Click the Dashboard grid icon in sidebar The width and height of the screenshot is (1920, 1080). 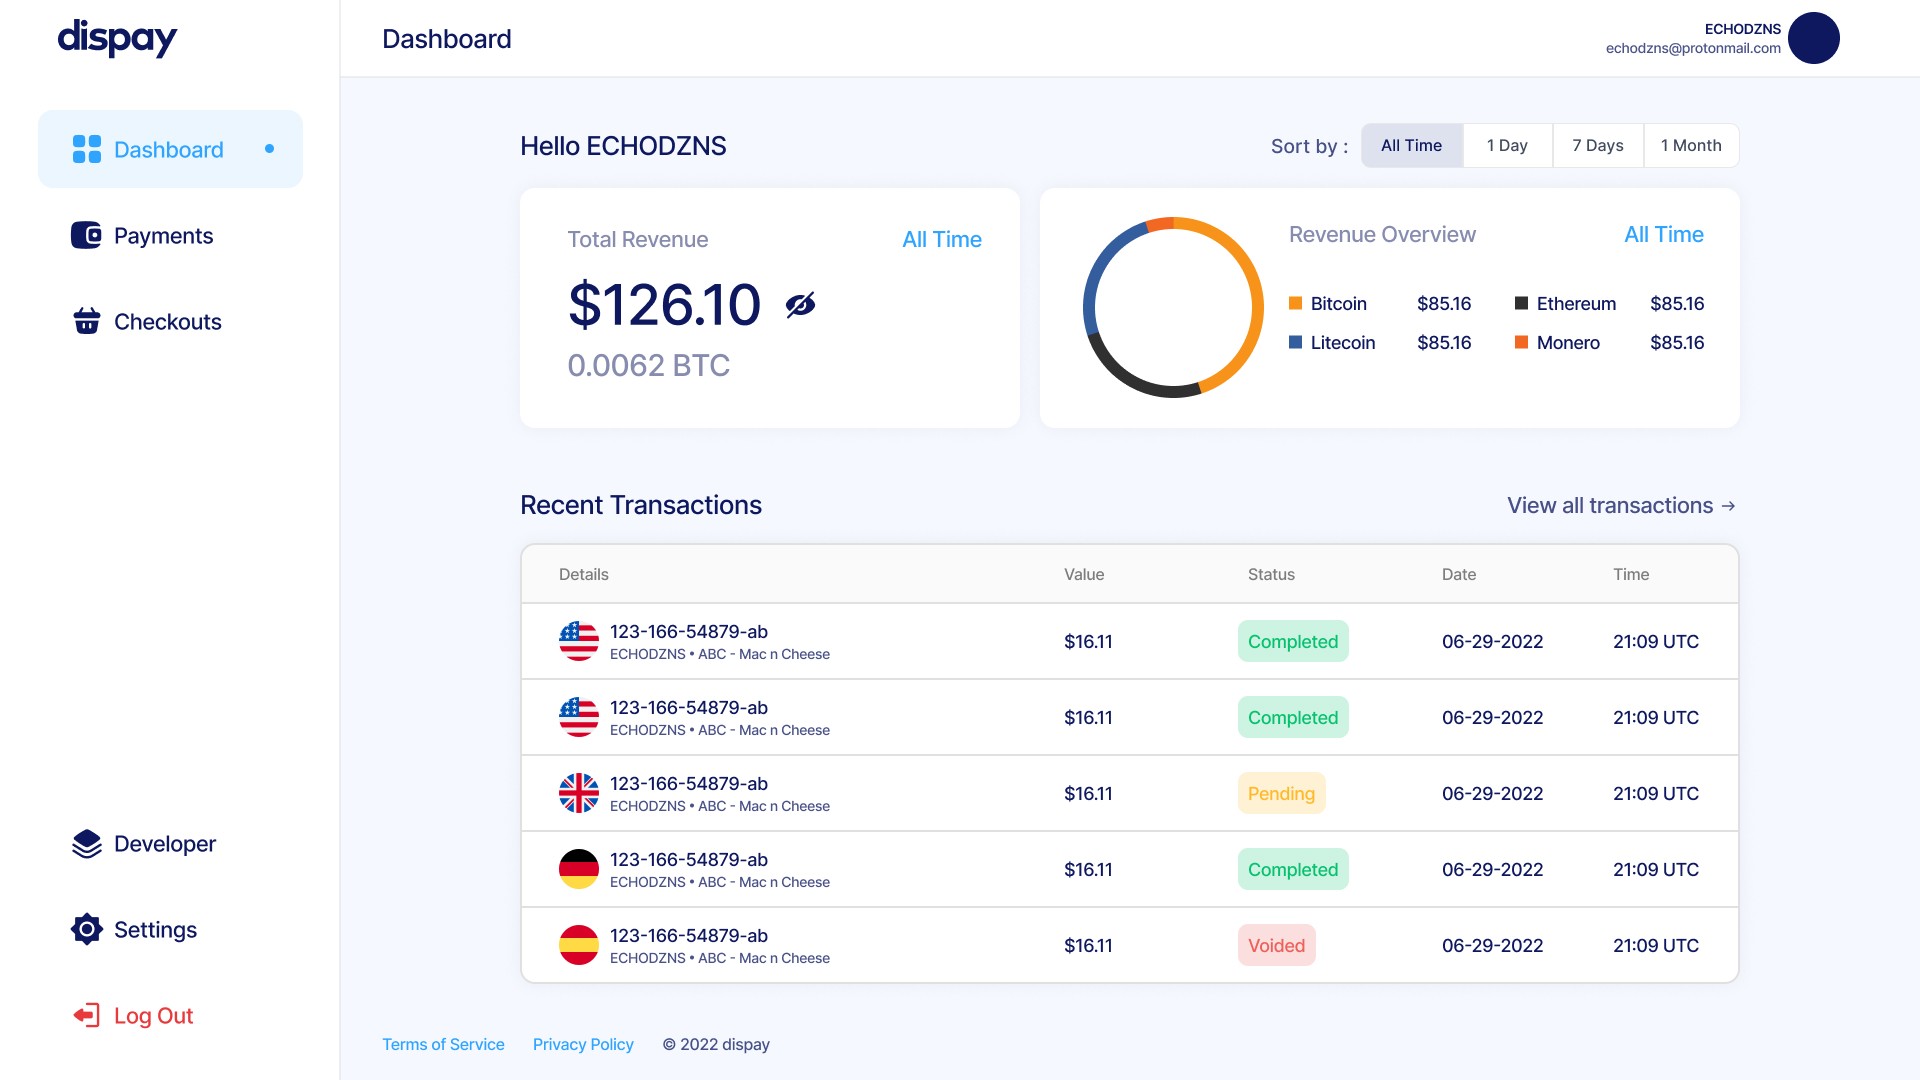87,149
